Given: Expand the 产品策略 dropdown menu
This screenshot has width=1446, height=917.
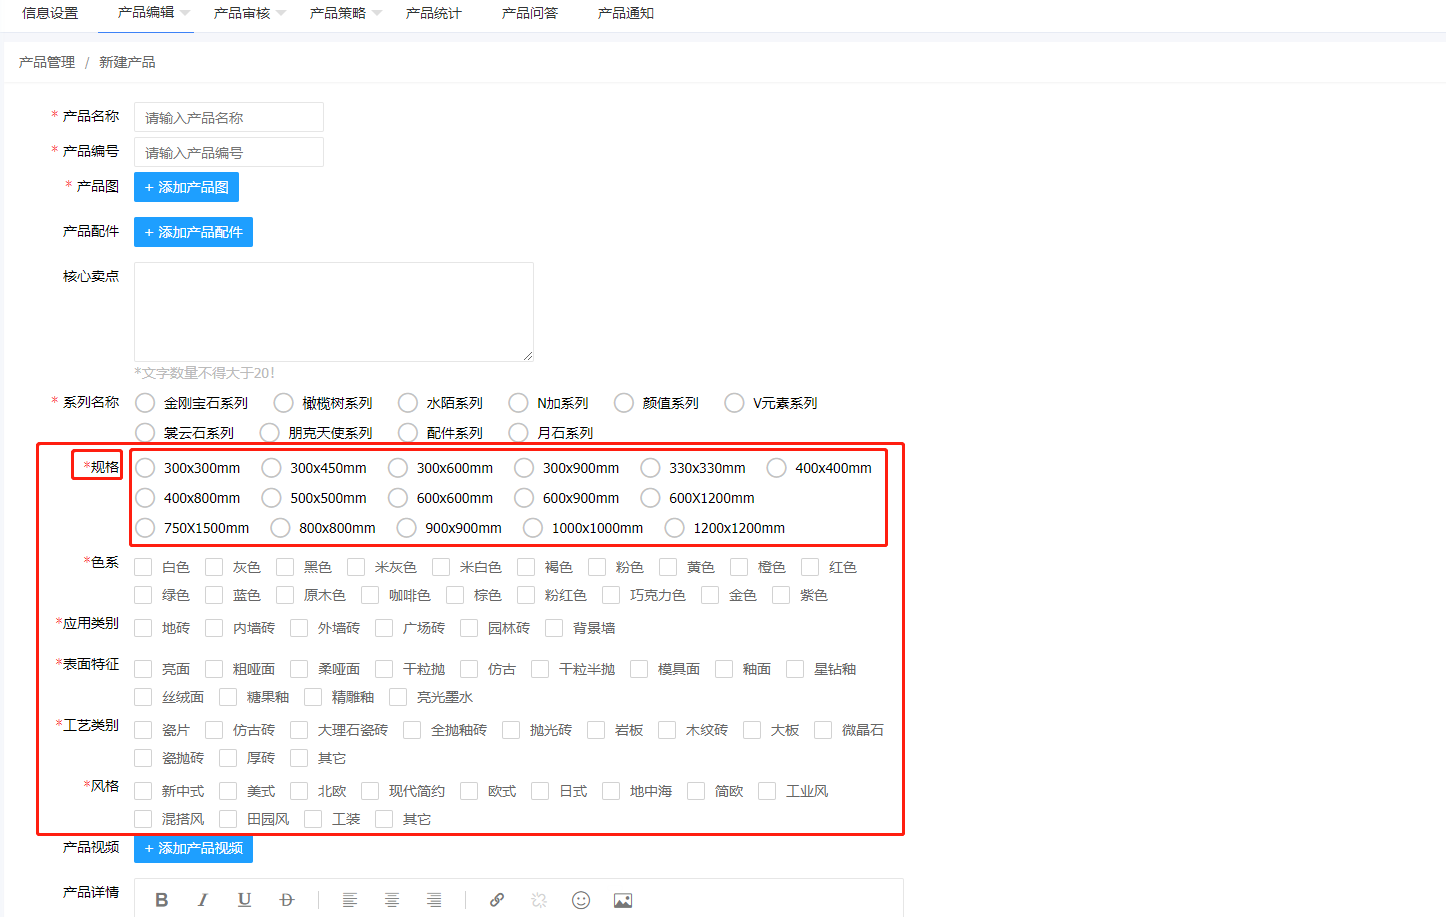Looking at the screenshot, I should 345,13.
